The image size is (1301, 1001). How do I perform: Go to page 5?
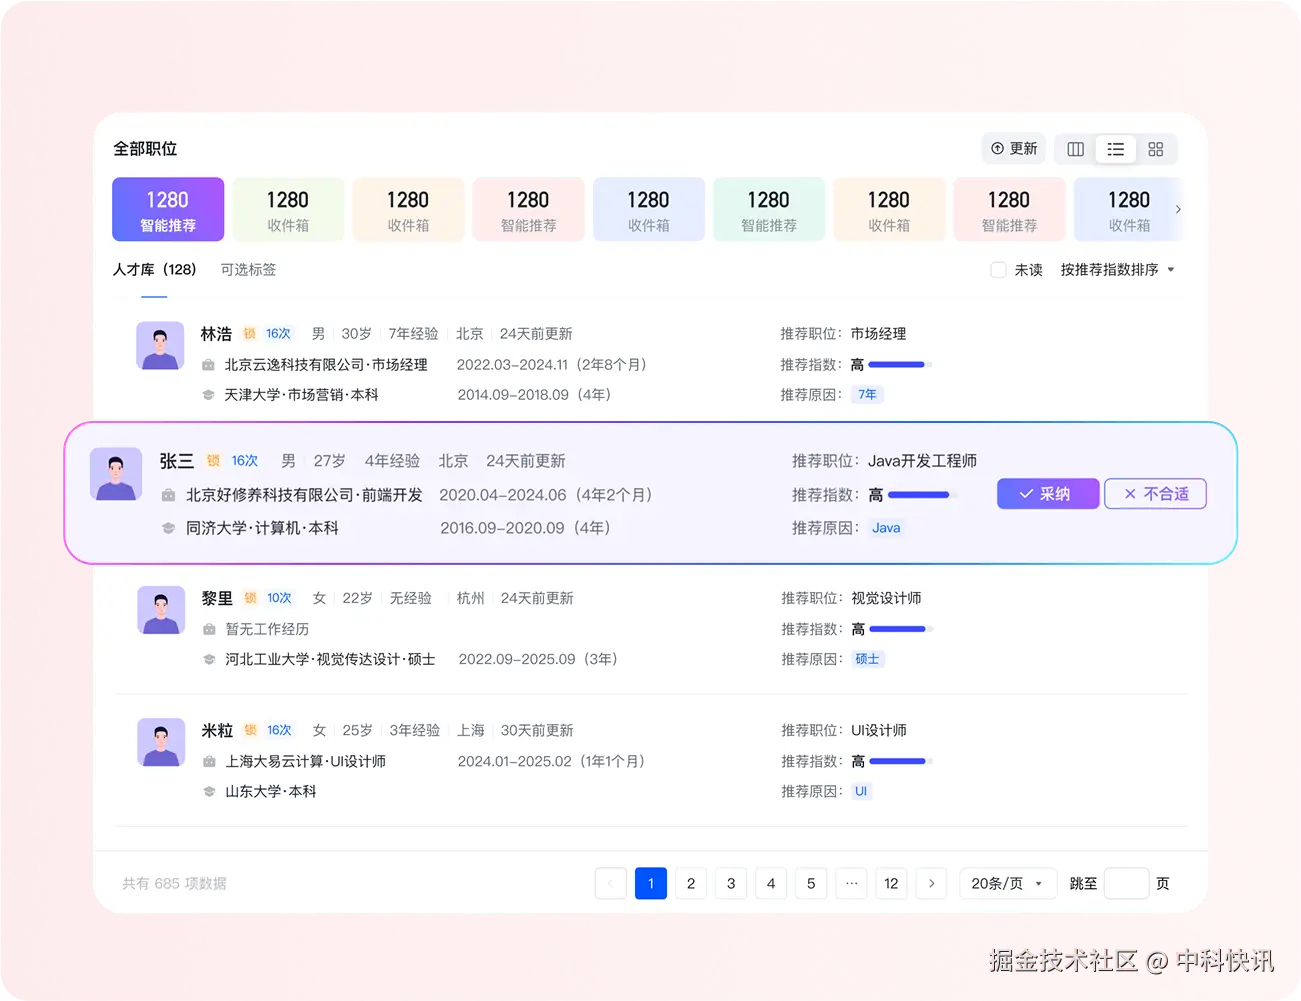811,883
